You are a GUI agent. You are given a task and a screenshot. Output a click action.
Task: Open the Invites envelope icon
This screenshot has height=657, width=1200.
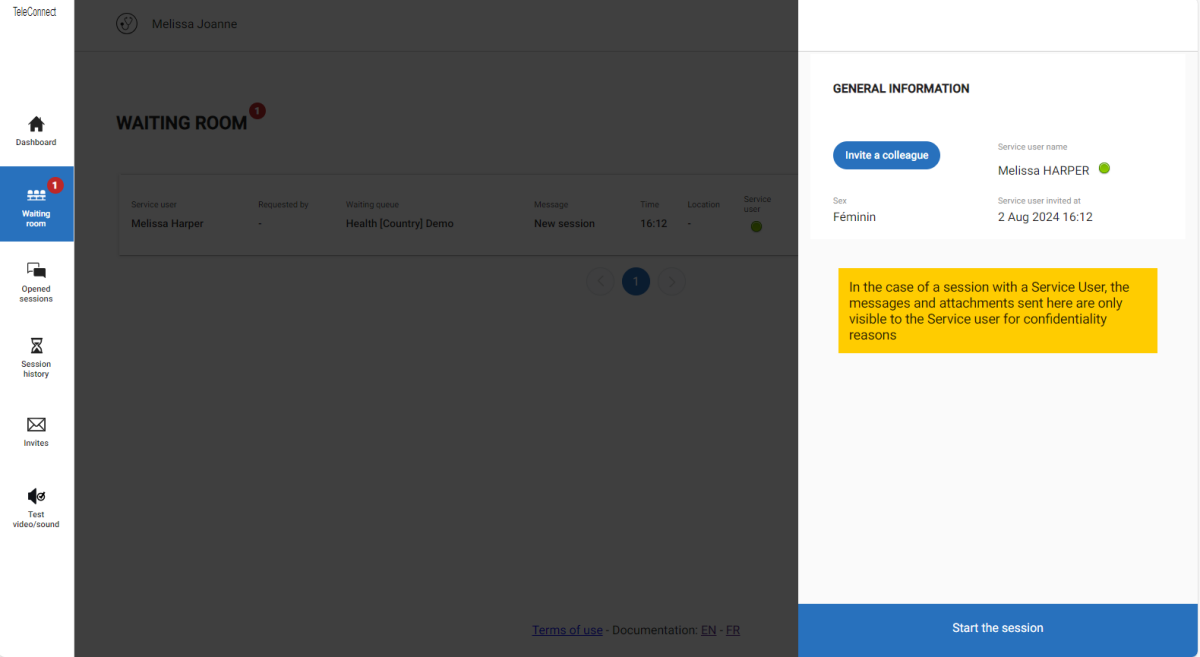pyautogui.click(x=36, y=425)
